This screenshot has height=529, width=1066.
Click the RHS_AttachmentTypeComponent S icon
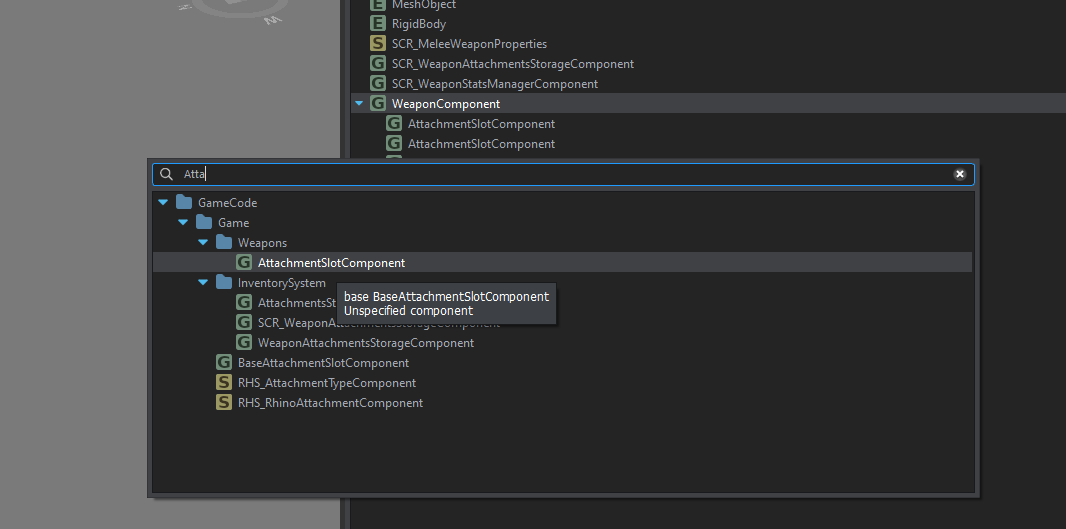click(x=224, y=382)
